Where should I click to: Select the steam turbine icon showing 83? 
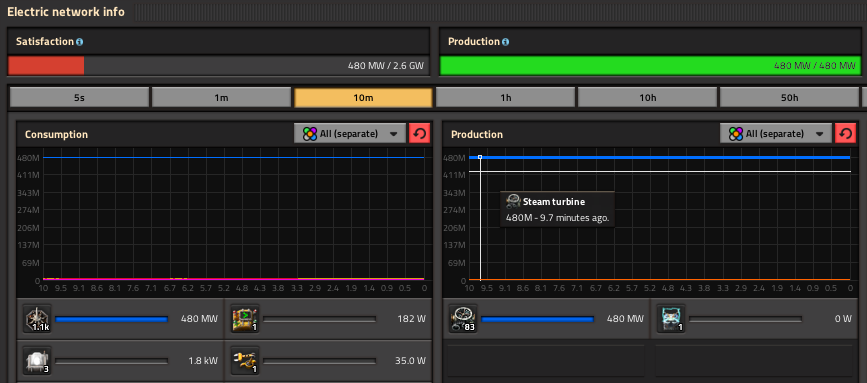[463, 319]
